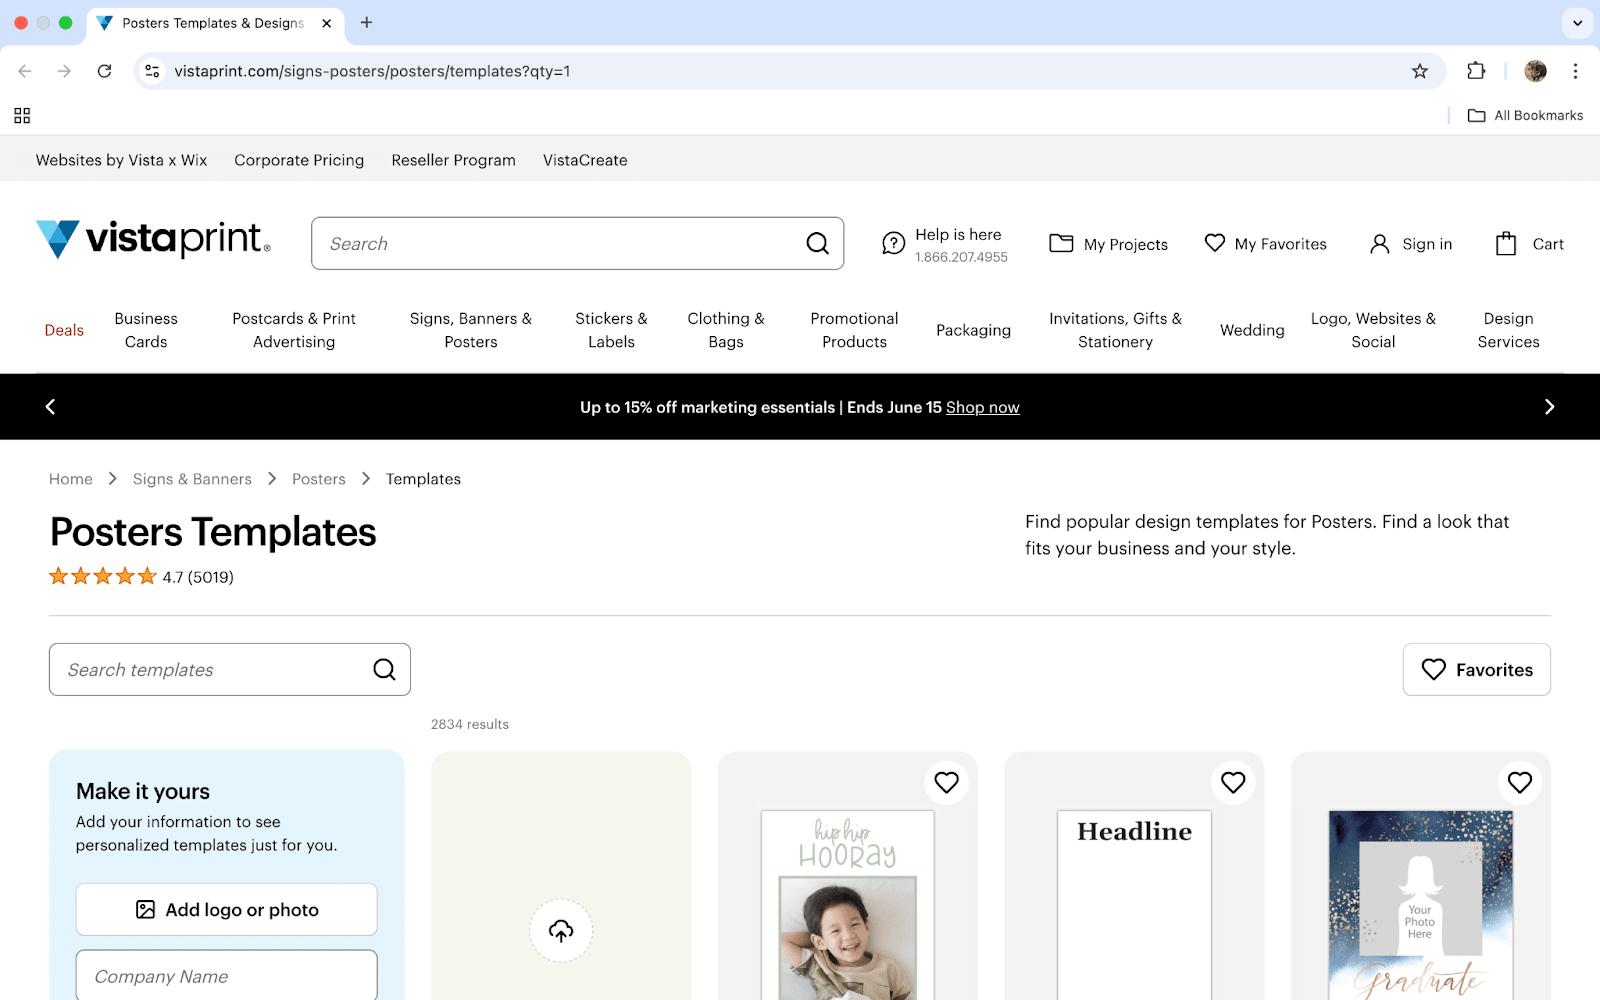
Task: Open the Cart icon
Action: coord(1508,243)
